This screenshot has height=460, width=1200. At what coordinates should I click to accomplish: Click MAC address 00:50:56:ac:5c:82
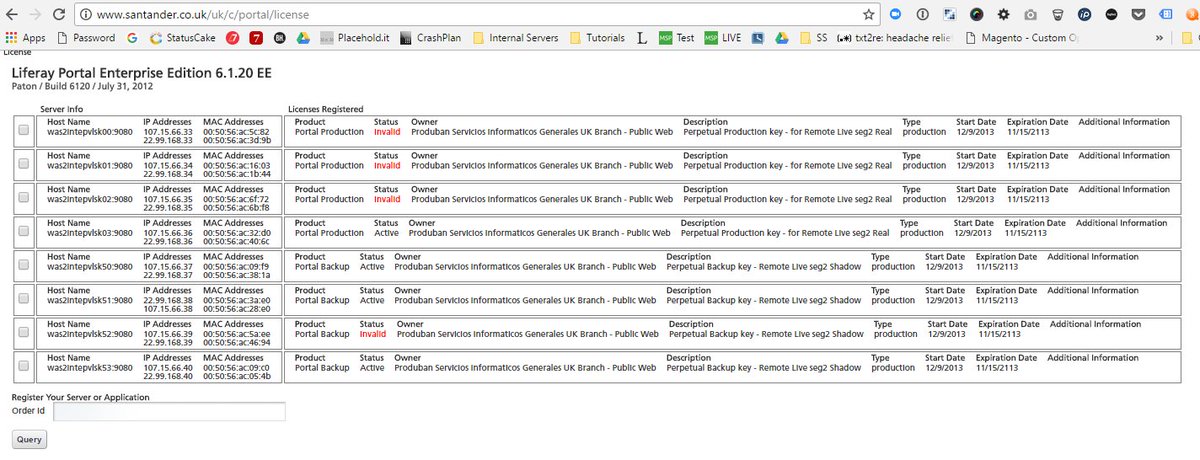tap(236, 132)
